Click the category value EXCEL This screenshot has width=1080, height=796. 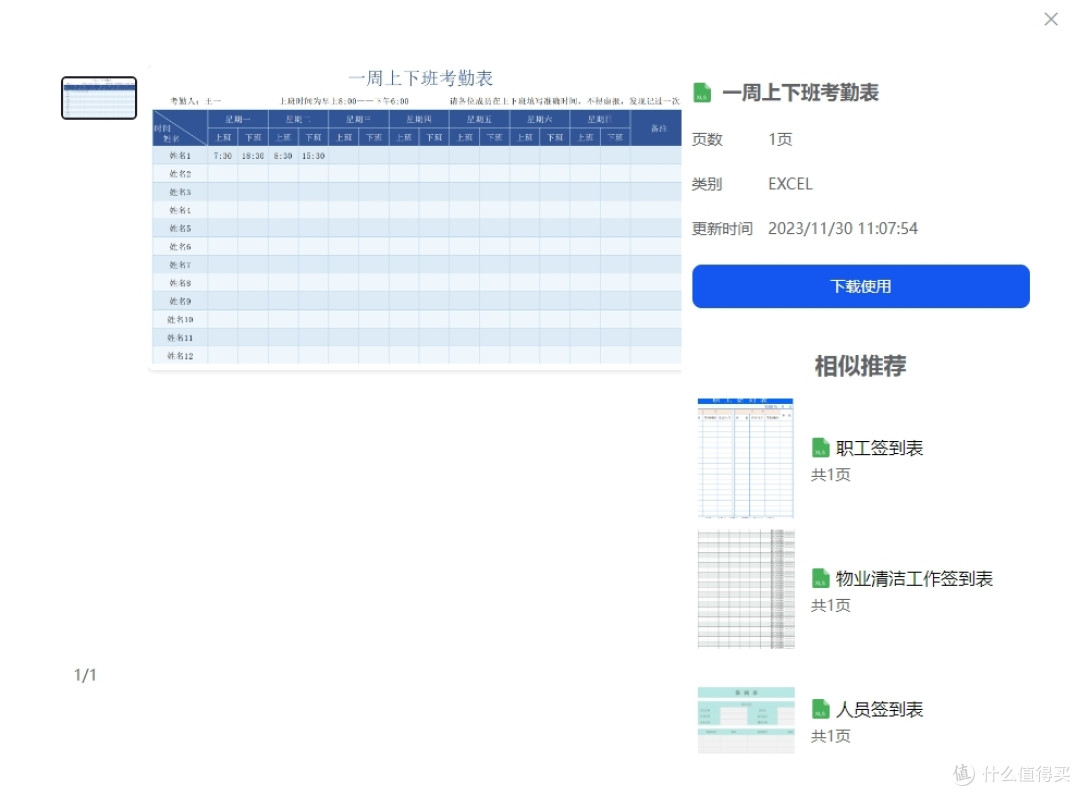pyautogui.click(x=790, y=184)
